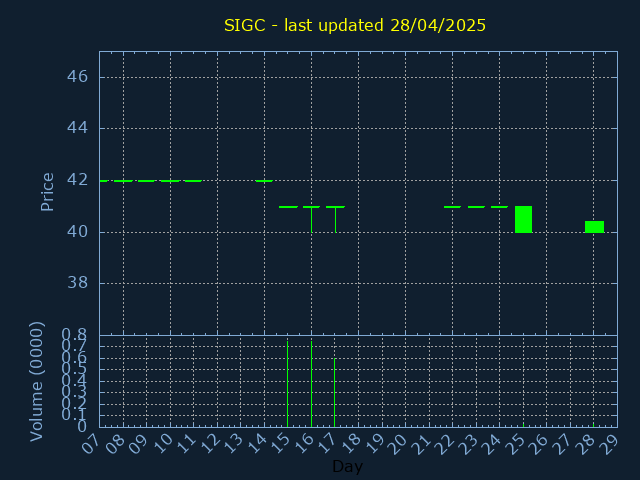Click the day tick label '26'
640x480 pixels.
(x=539, y=444)
